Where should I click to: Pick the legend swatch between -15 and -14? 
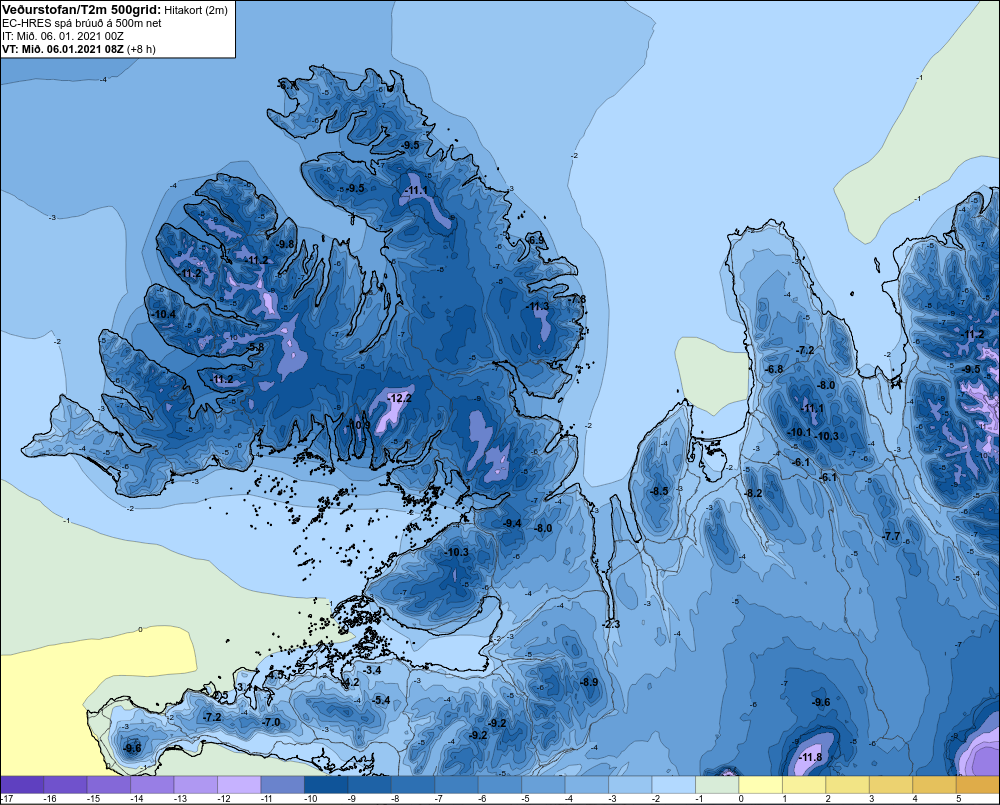click(108, 785)
